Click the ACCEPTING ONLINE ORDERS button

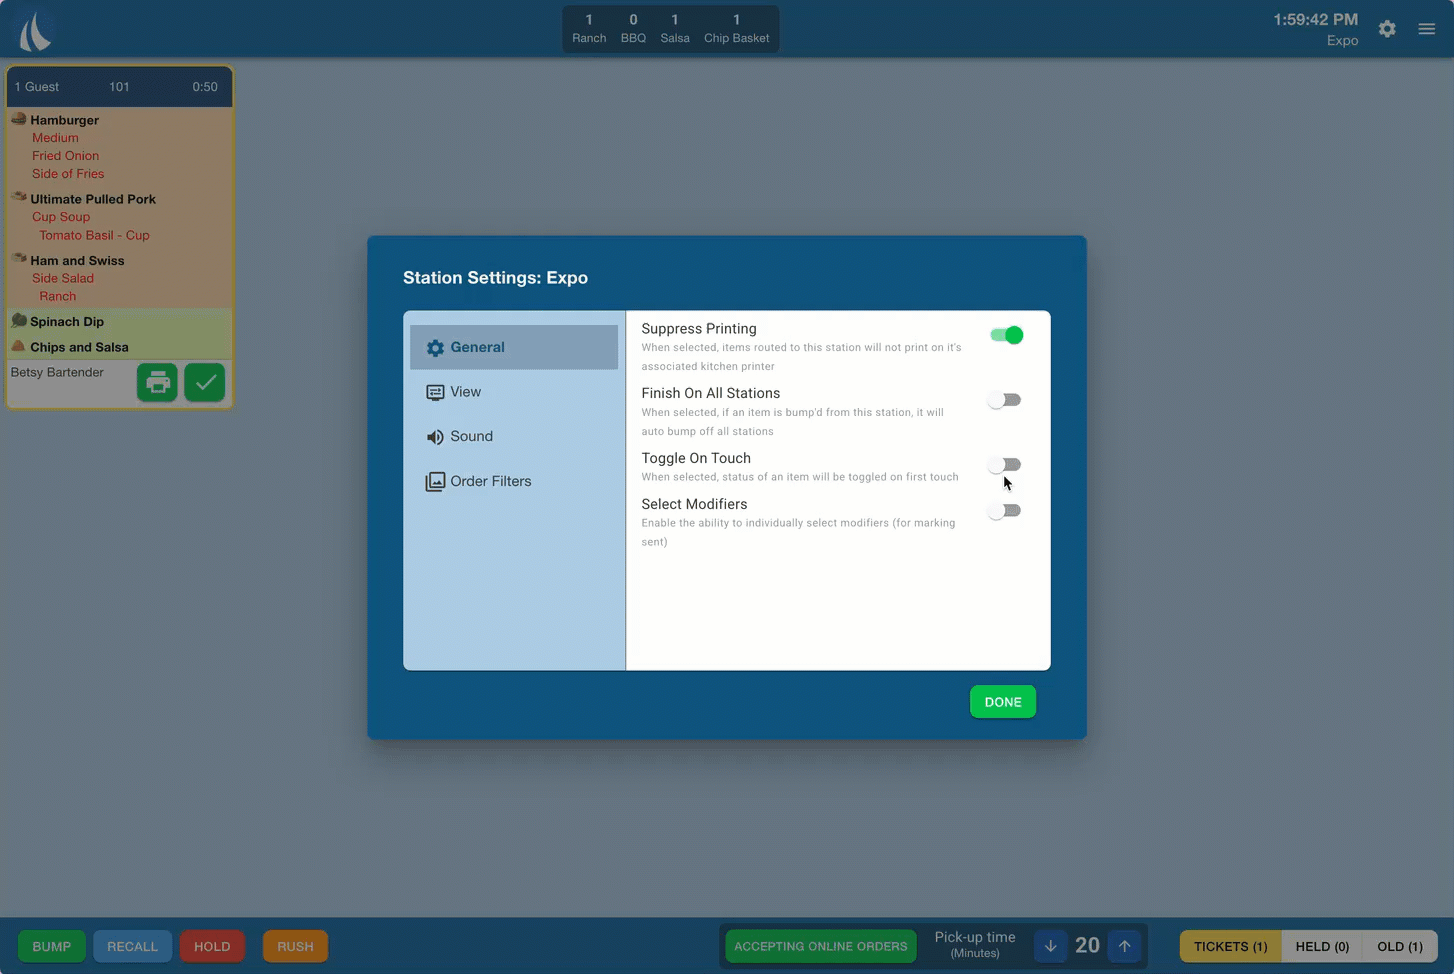(x=820, y=946)
